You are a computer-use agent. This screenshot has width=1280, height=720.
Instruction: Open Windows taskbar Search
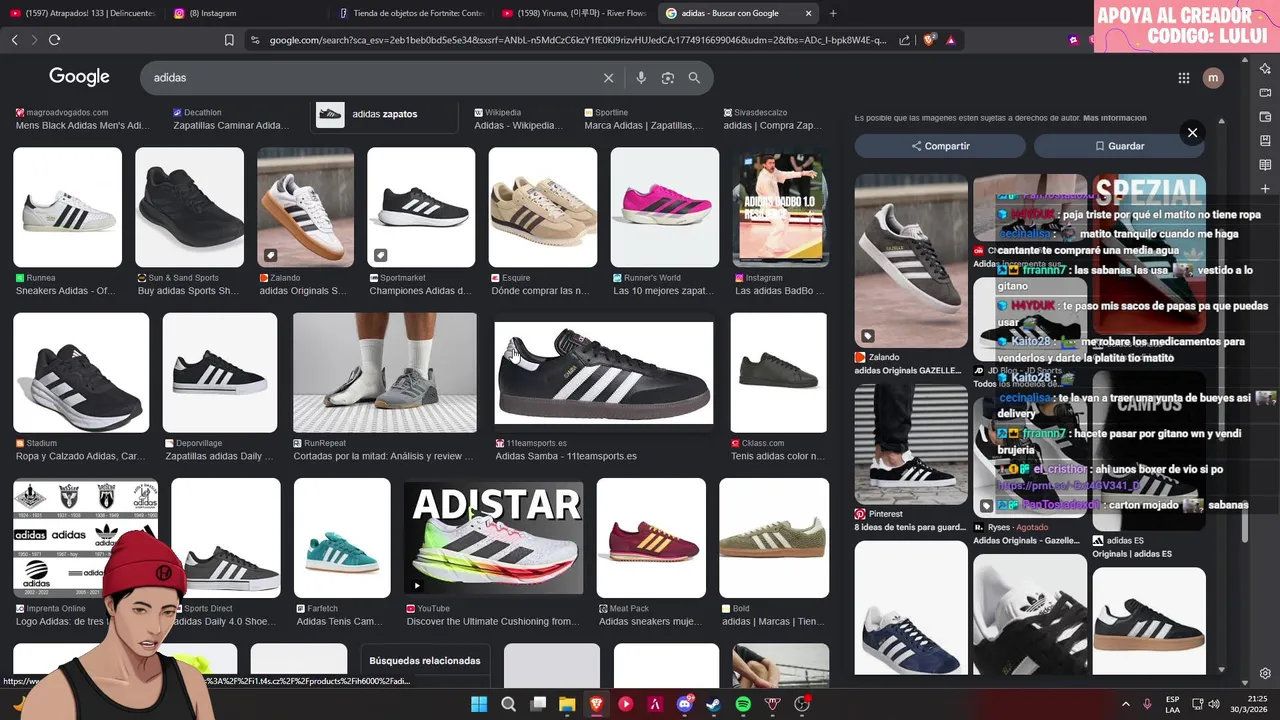point(508,704)
